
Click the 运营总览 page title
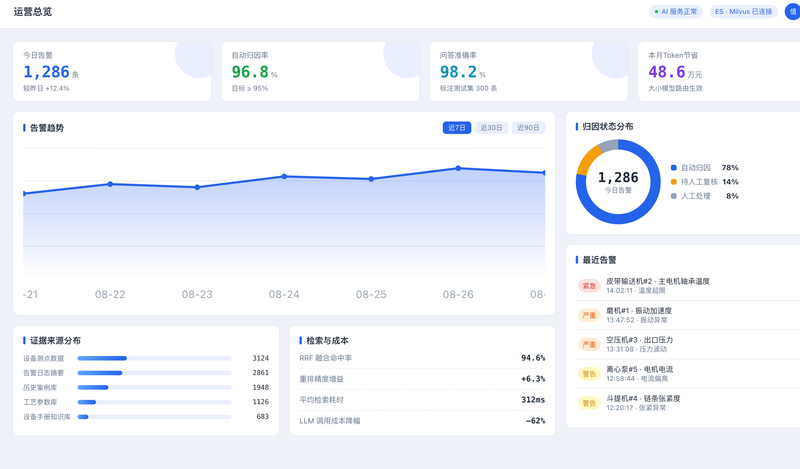33,12
